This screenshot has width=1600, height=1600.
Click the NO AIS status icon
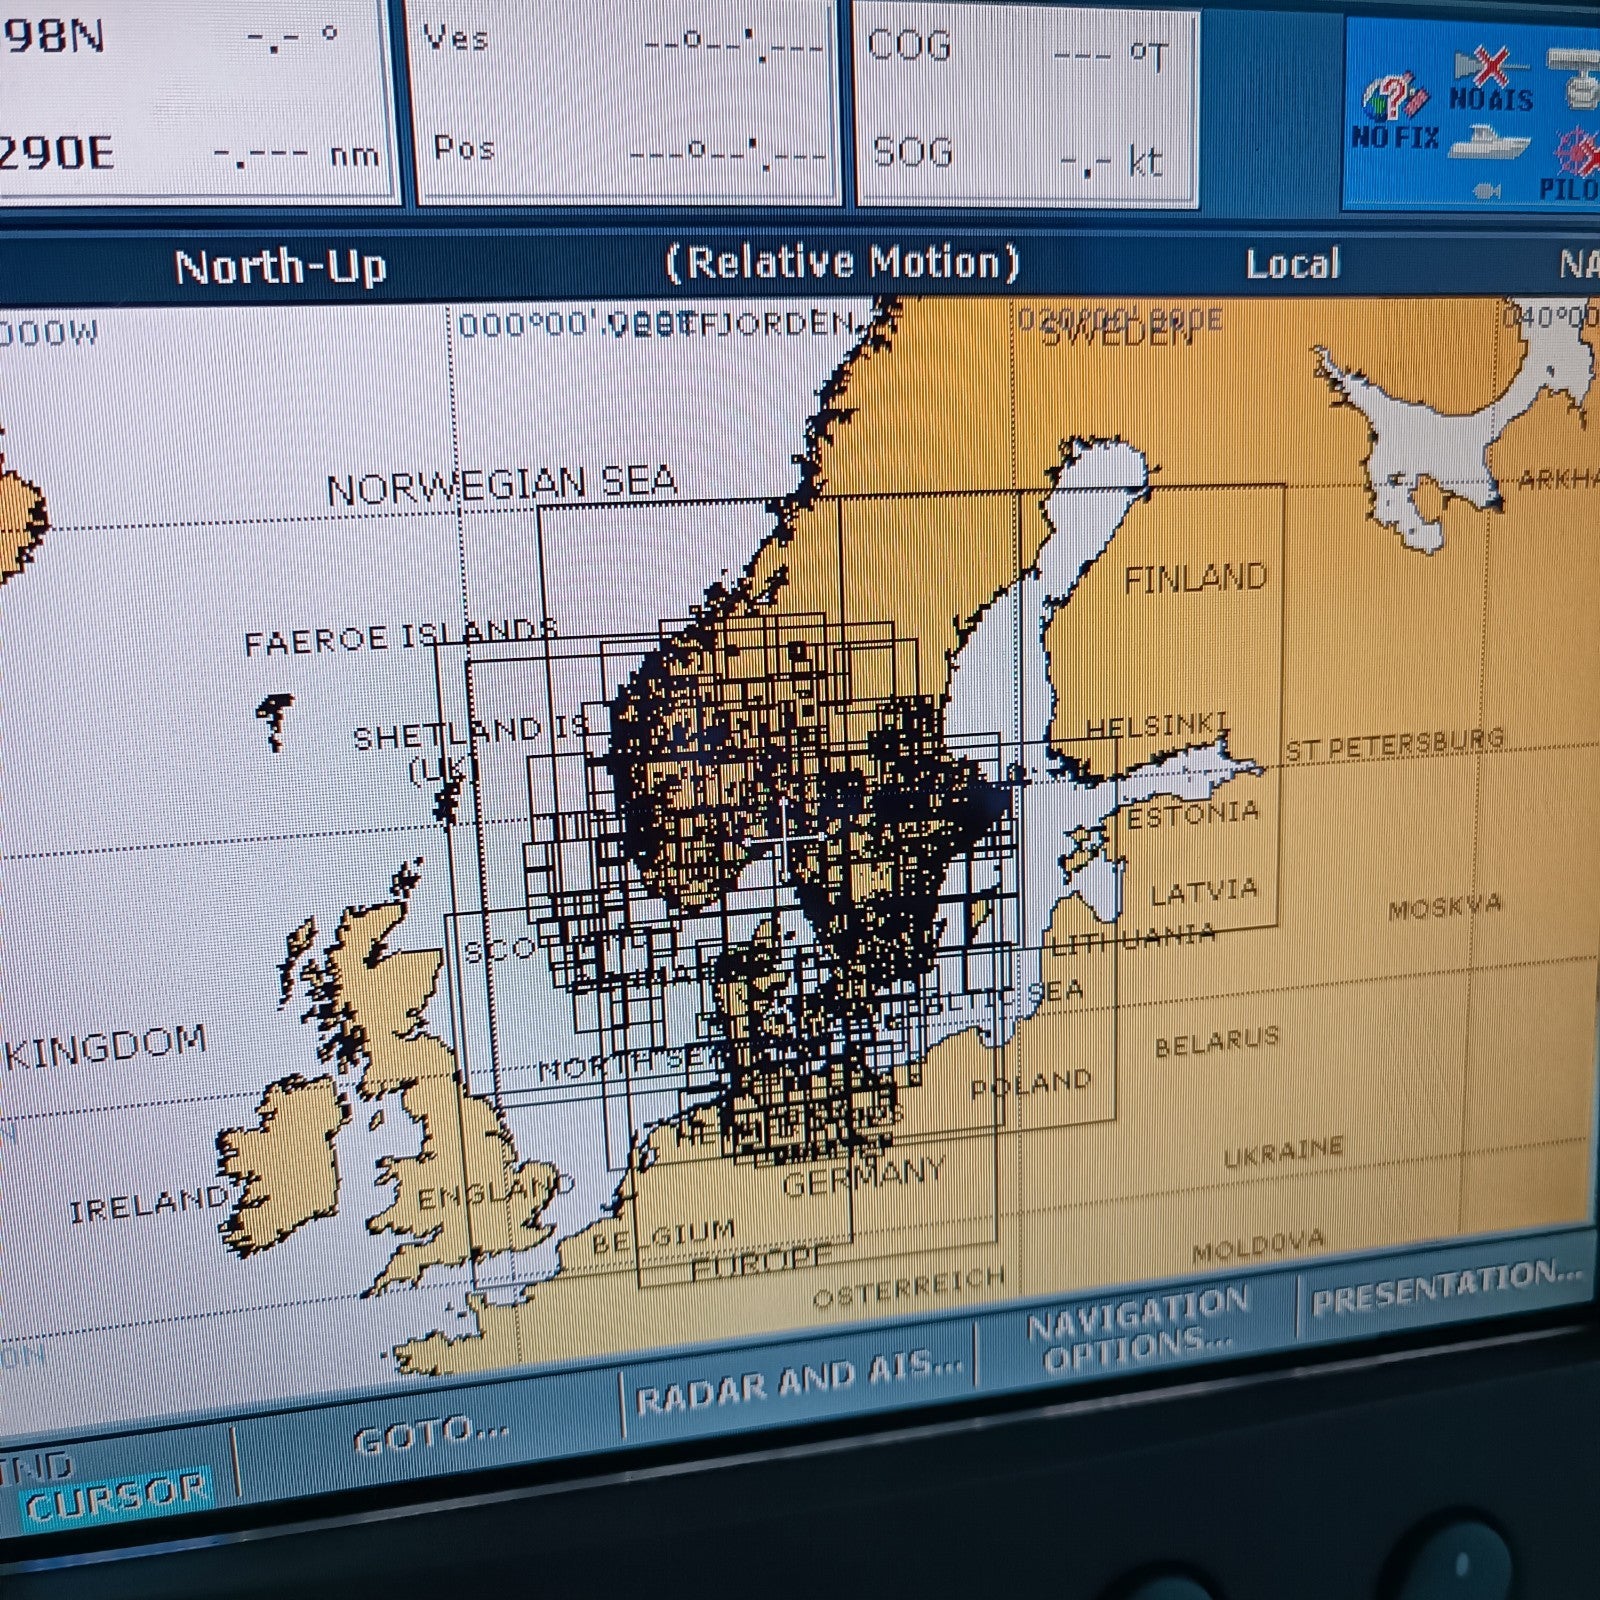(x=1490, y=80)
